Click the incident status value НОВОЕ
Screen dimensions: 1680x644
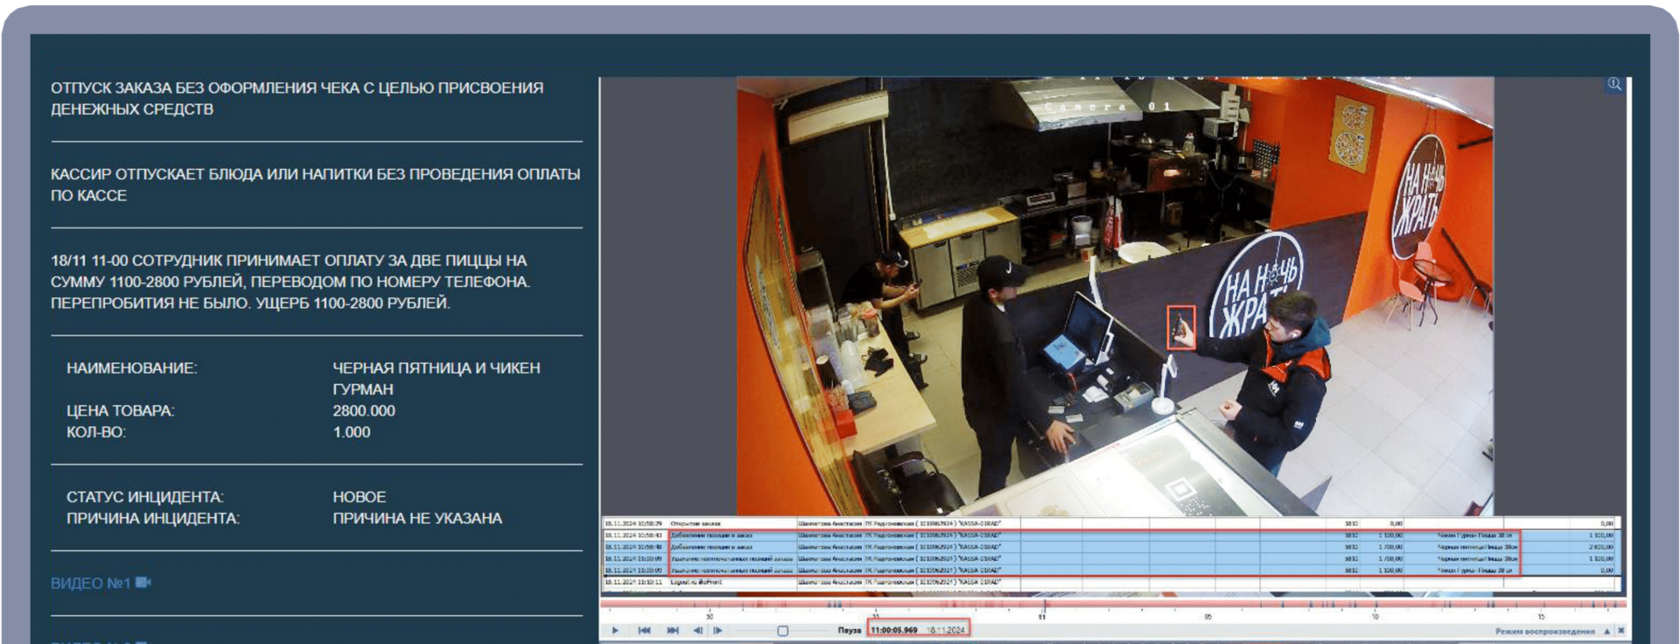pyautogui.click(x=359, y=496)
